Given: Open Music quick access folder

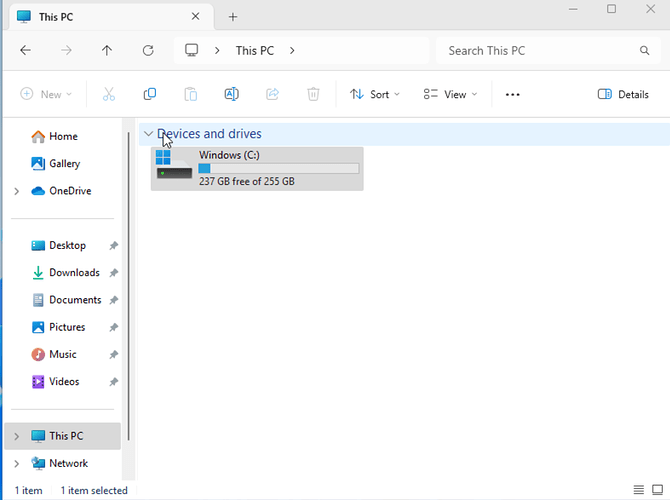Looking at the screenshot, I should pyautogui.click(x=63, y=354).
